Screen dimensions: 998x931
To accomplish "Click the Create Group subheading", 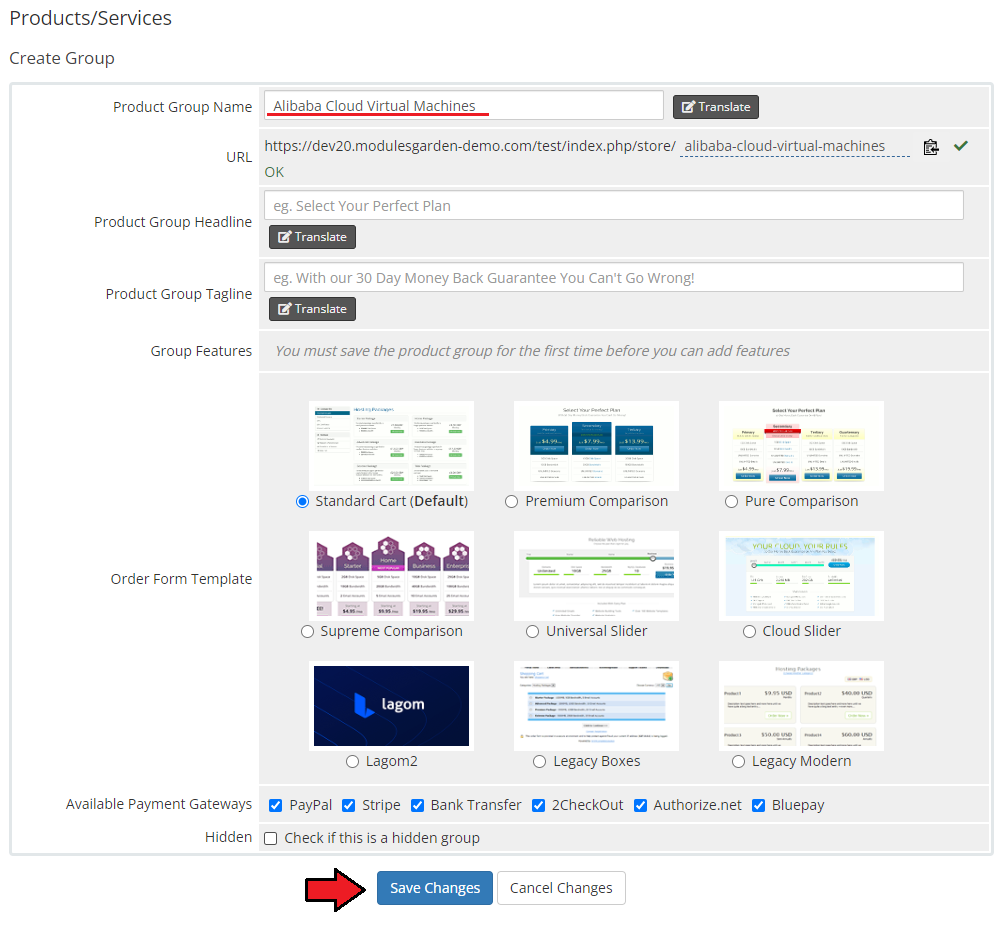I will pyautogui.click(x=62, y=58).
